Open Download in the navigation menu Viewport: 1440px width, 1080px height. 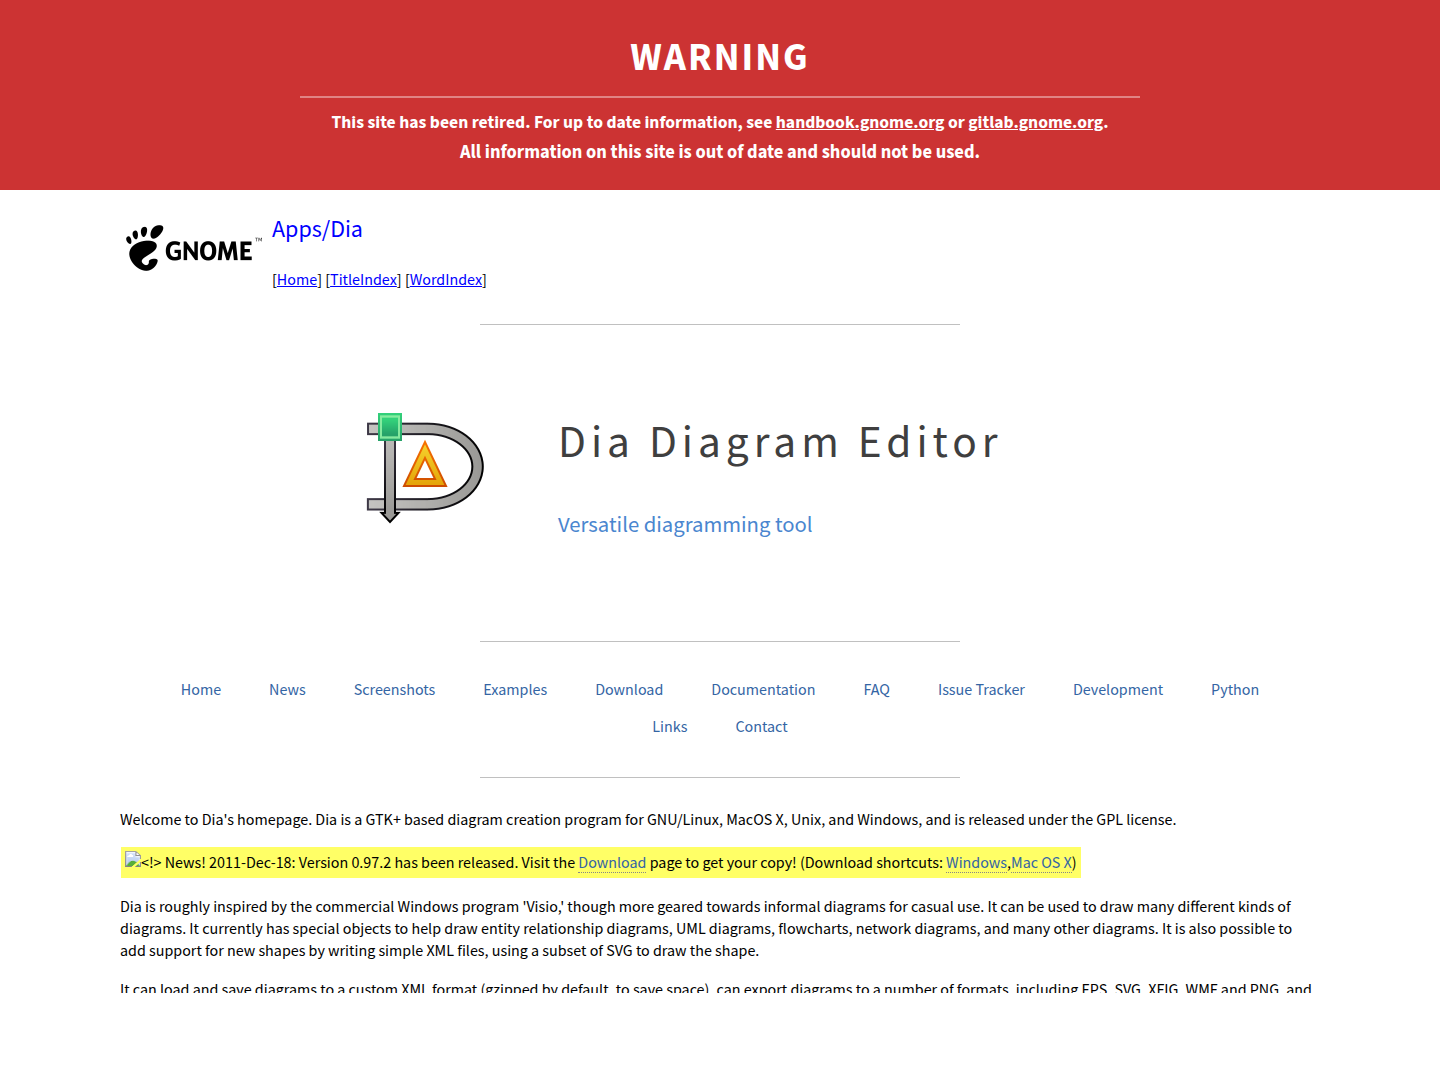(x=629, y=690)
